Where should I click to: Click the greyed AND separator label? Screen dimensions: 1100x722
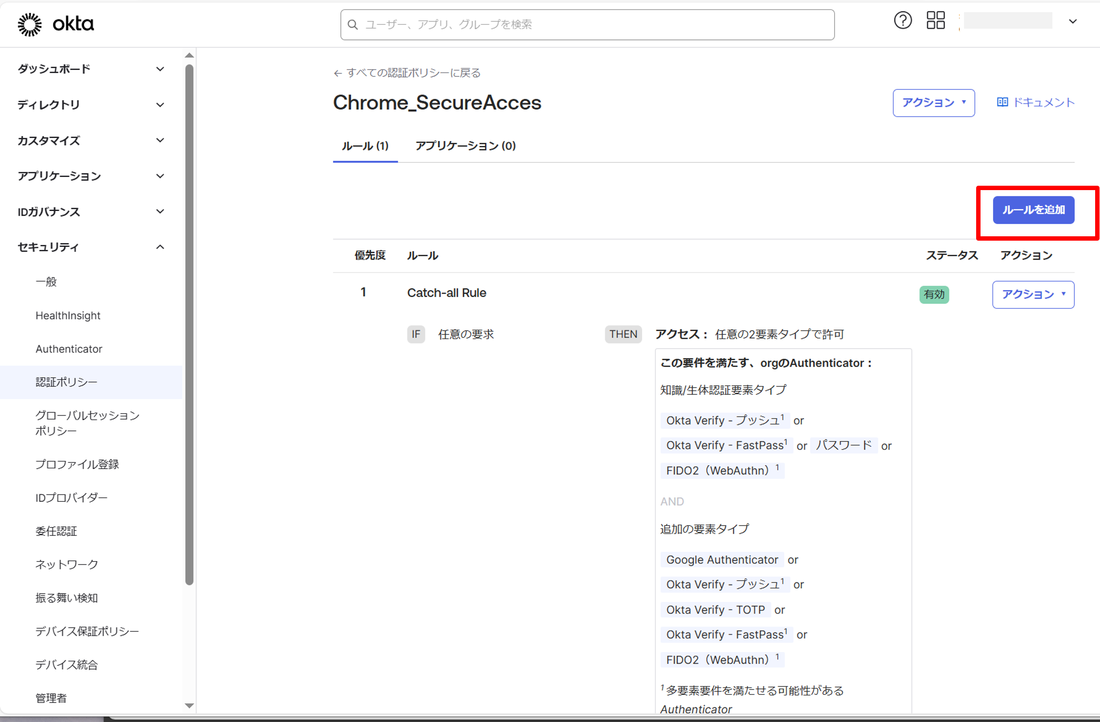pos(672,502)
